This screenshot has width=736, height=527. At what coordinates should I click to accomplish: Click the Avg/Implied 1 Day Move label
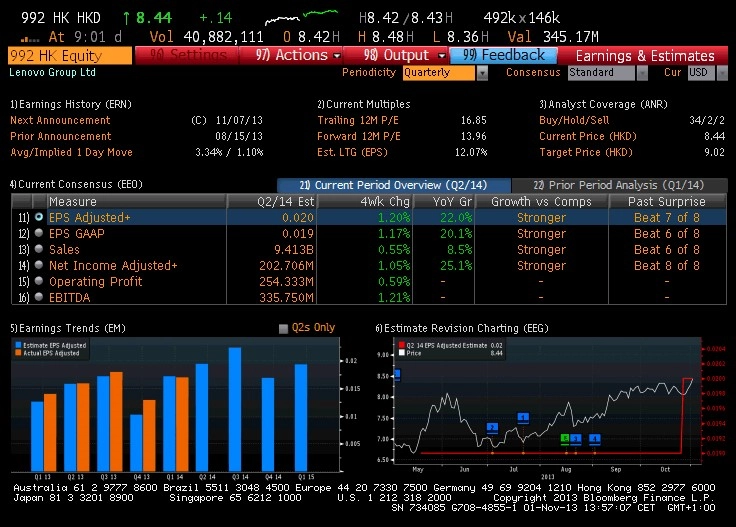[71, 152]
